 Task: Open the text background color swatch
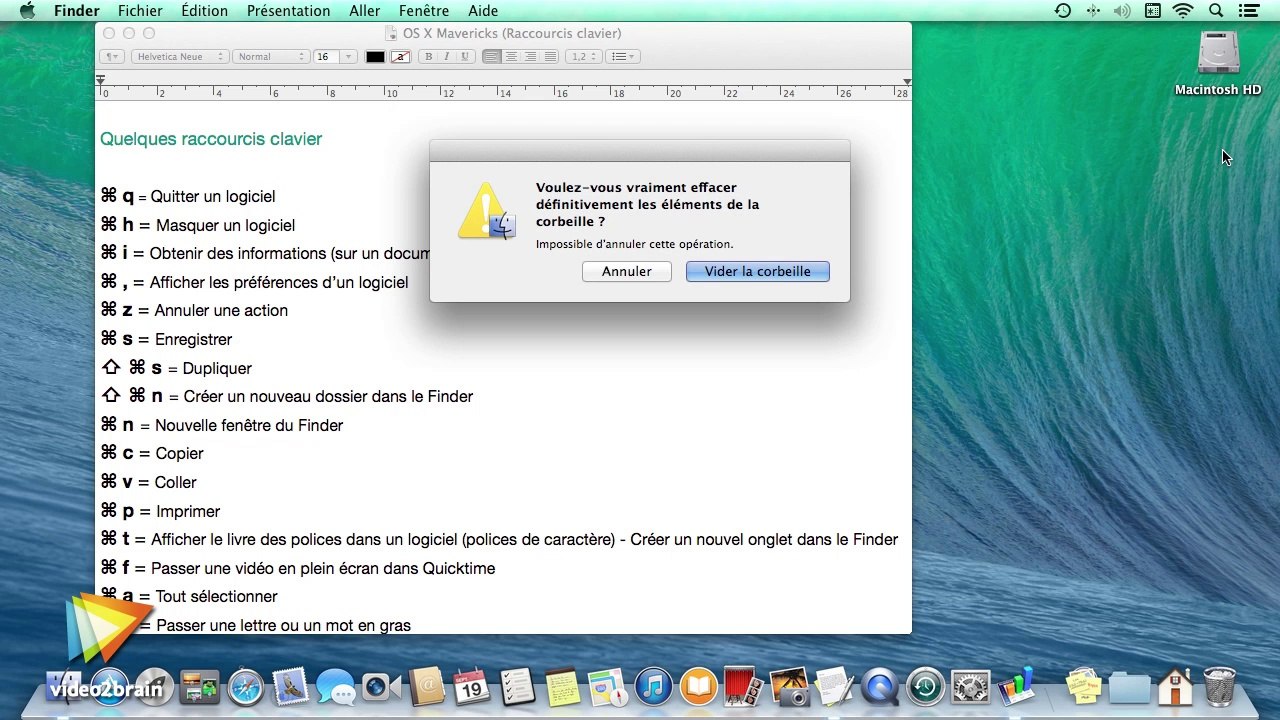click(x=400, y=57)
